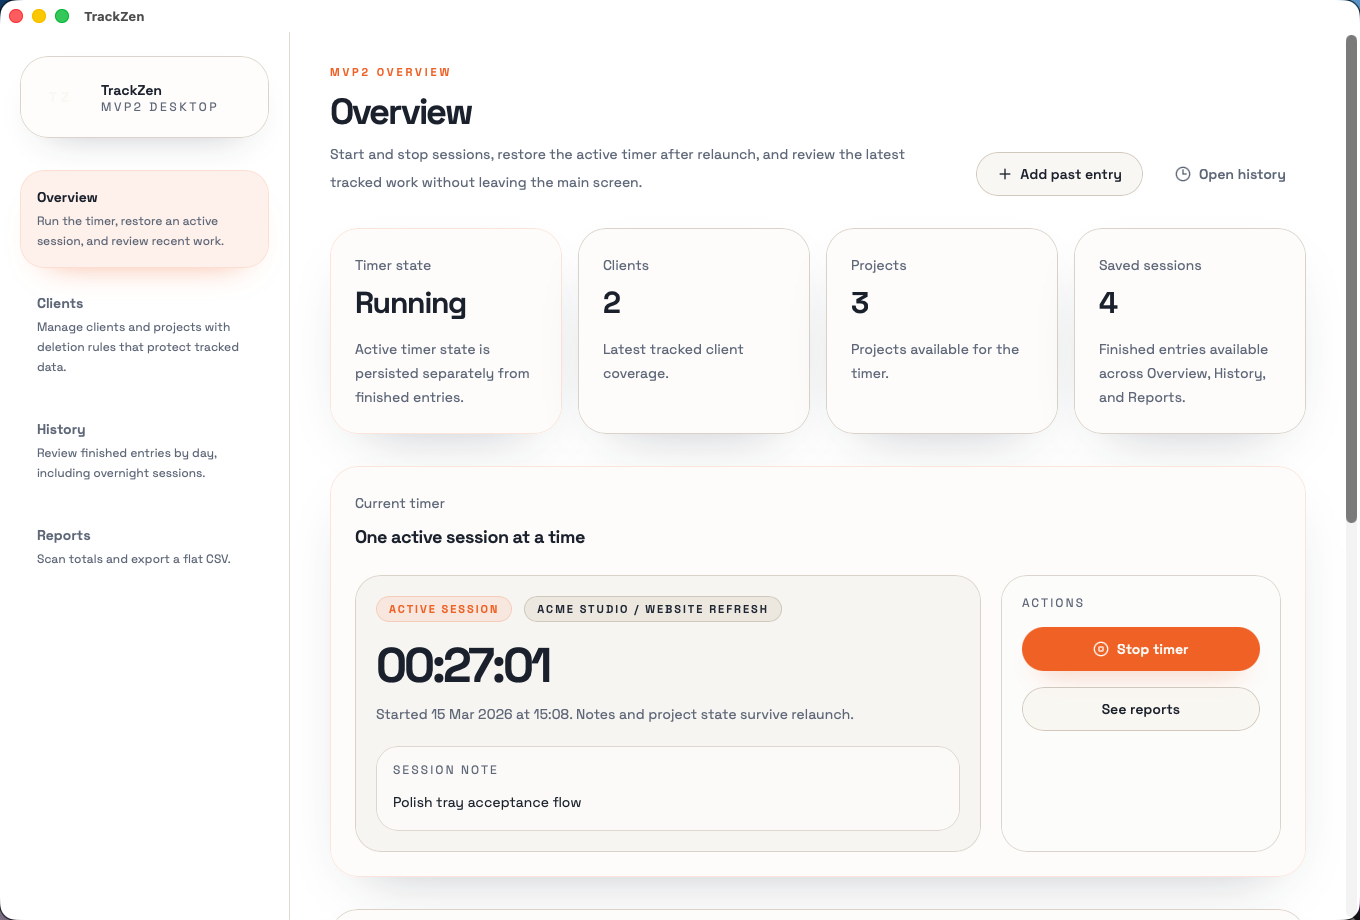1360x920 pixels.
Task: Click the clock icon next to Open history
Action: [1183, 173]
